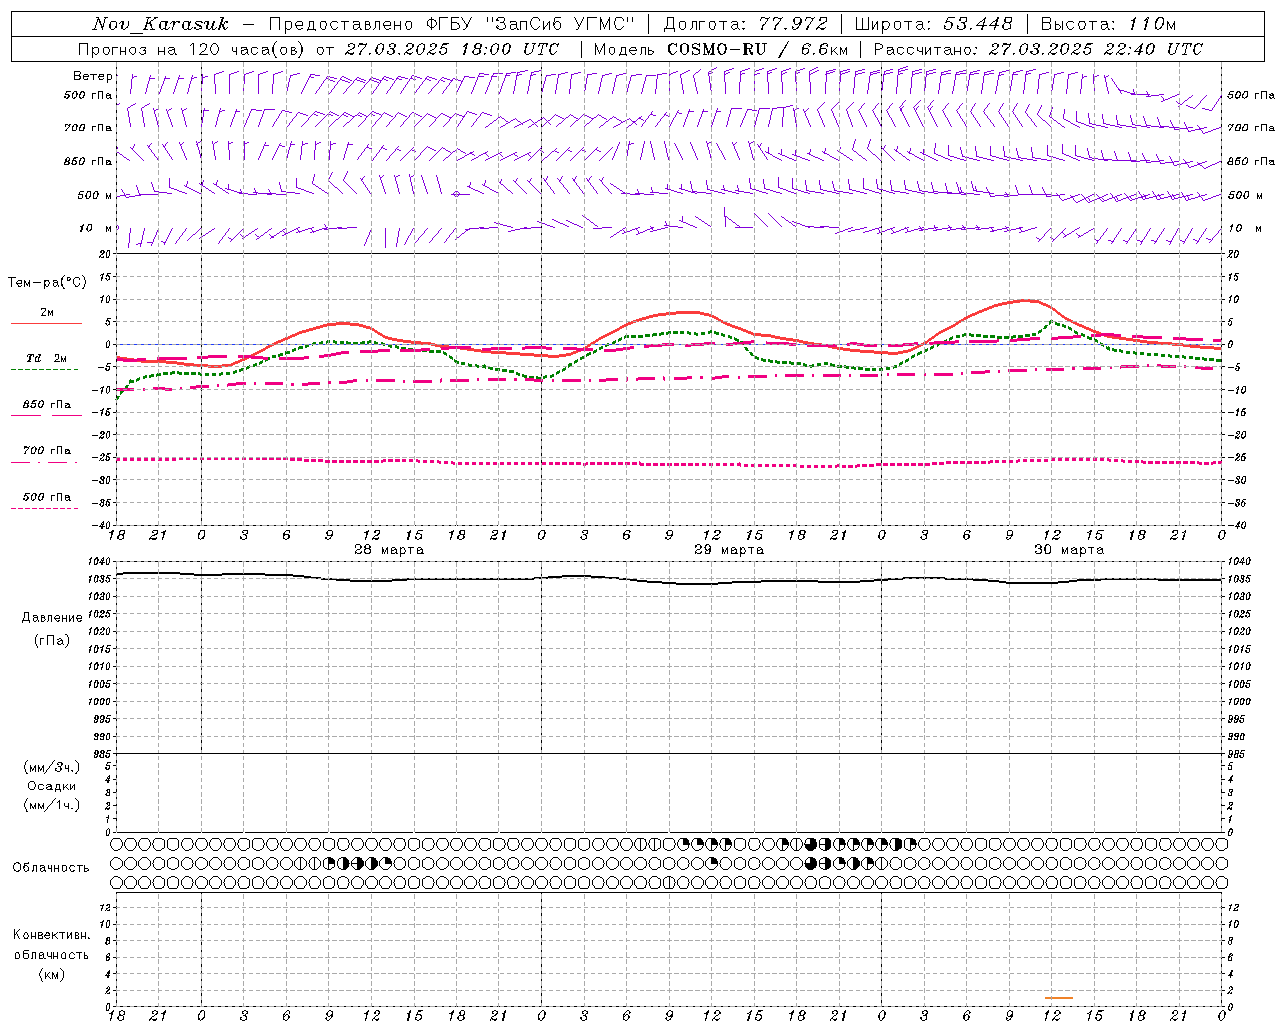Click 'Предоставлено ФГБУ "ЗапСиб УГМС"' provider text
Viewport: 1280px width, 1024px height.
[453, 24]
